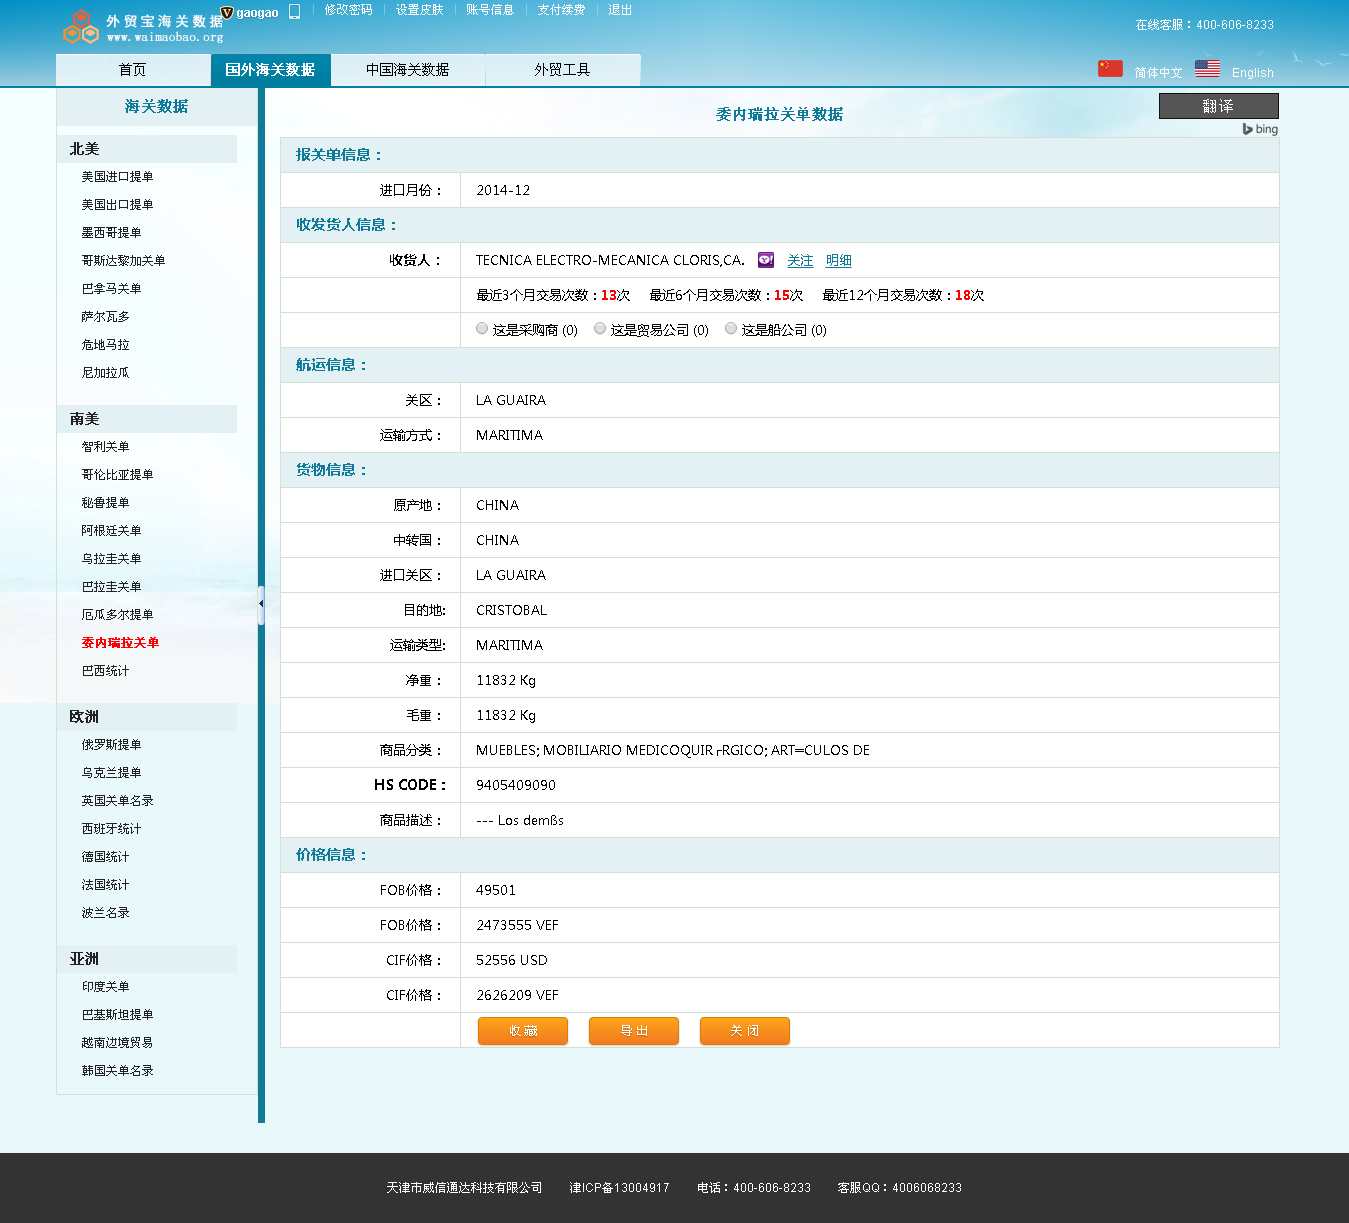Open 乌拉圭关单 in the sidebar
The image size is (1349, 1223).
point(111,559)
